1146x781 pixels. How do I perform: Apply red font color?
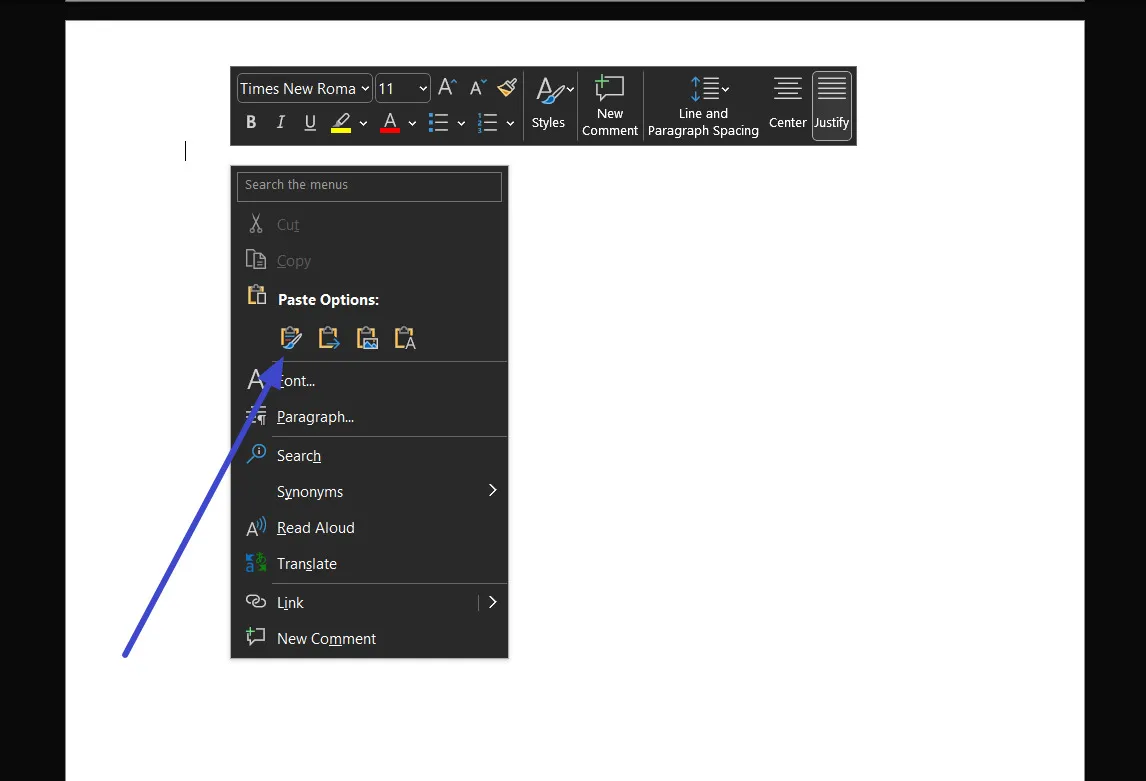coord(390,122)
